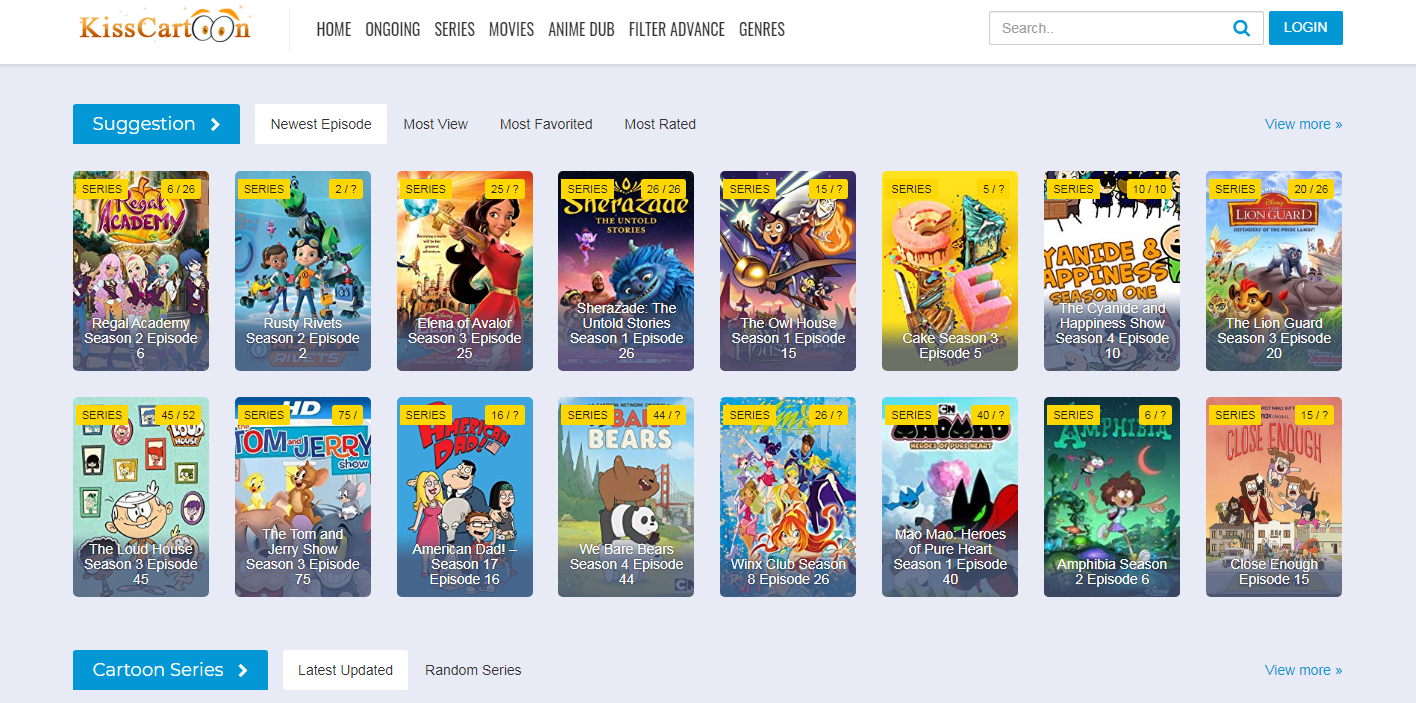Viewport: 1416px width, 703px height.
Task: Click SERIES badge on Winx Club card
Action: pos(749,415)
